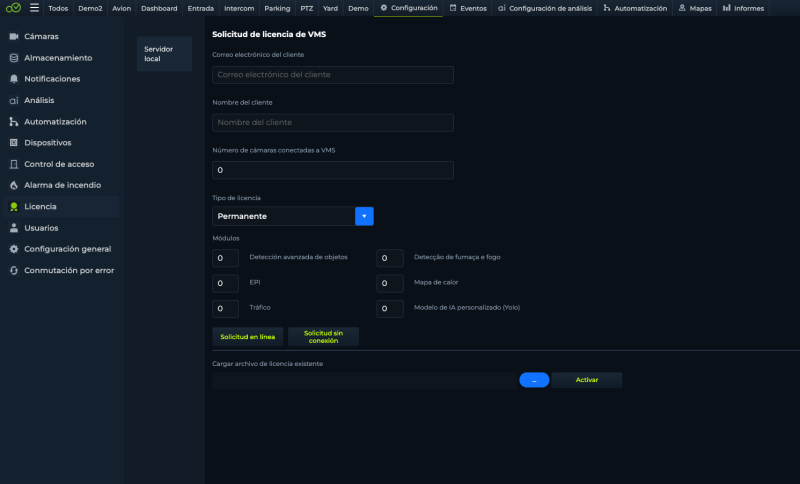
Task: Select the Usuarios person icon
Action: [14, 227]
